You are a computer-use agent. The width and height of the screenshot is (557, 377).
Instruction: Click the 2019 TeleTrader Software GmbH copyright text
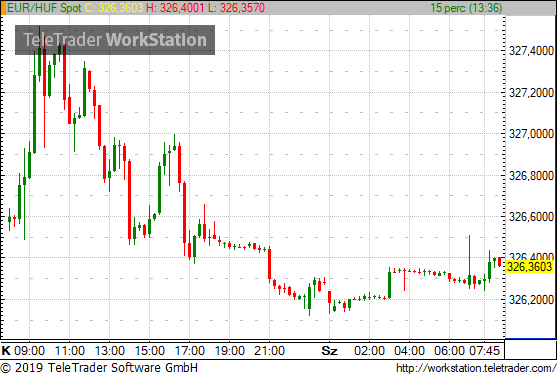click(x=99, y=368)
